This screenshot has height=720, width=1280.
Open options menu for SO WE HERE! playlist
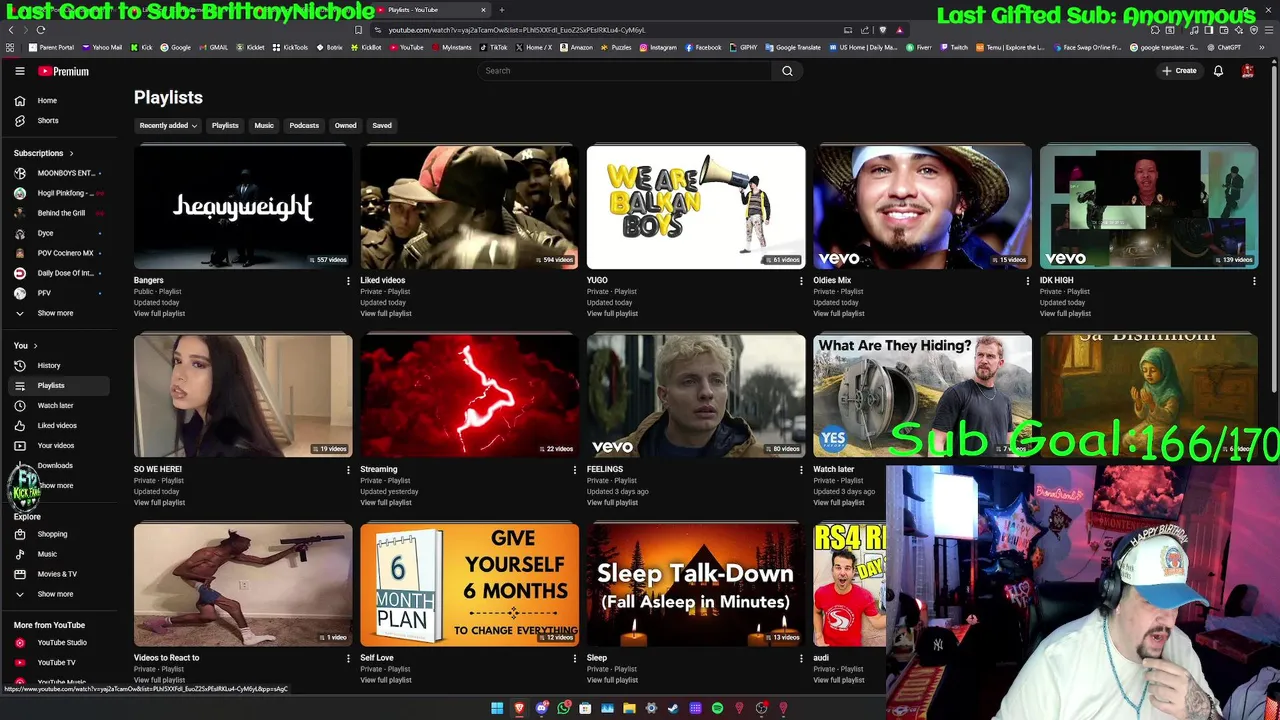pyautogui.click(x=348, y=469)
